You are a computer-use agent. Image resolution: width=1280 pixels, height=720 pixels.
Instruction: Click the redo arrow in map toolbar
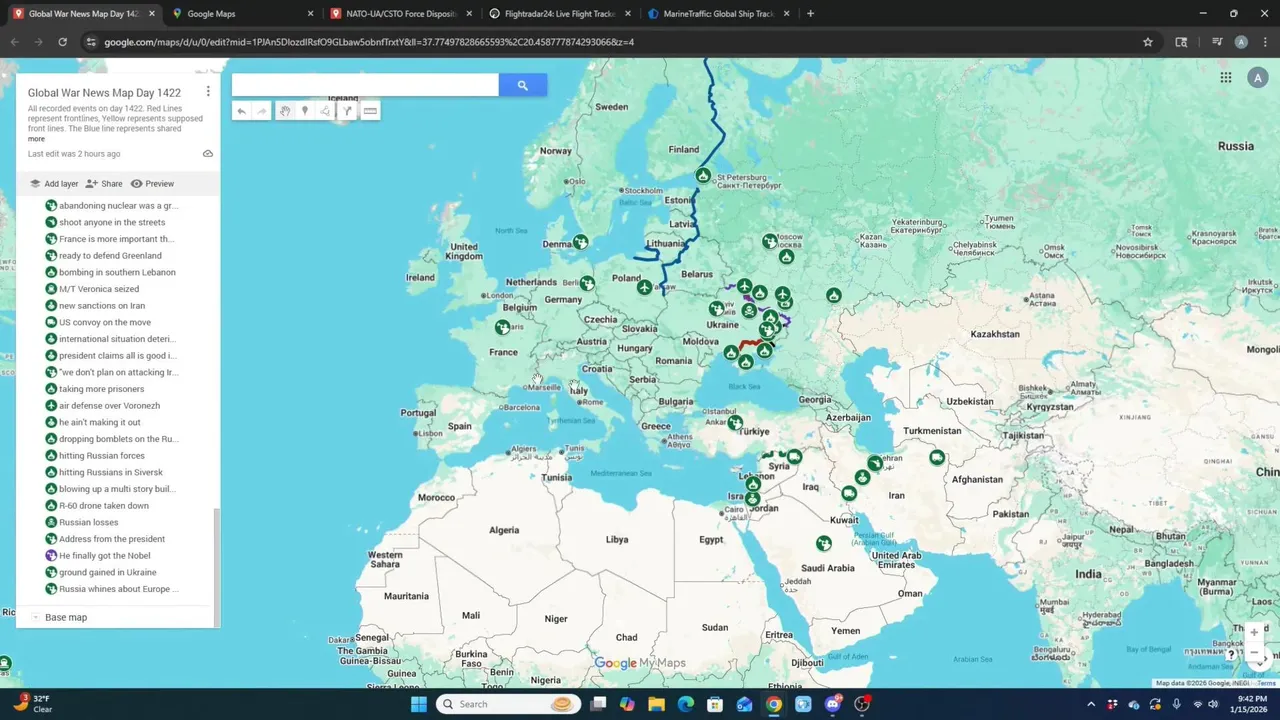click(x=262, y=111)
